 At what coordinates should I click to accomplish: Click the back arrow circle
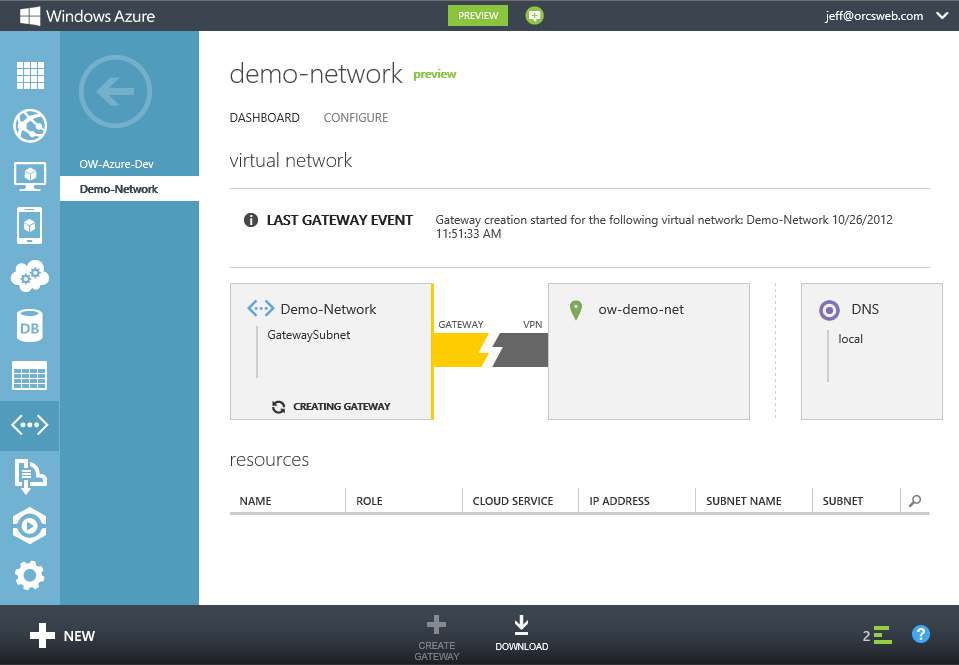click(115, 92)
